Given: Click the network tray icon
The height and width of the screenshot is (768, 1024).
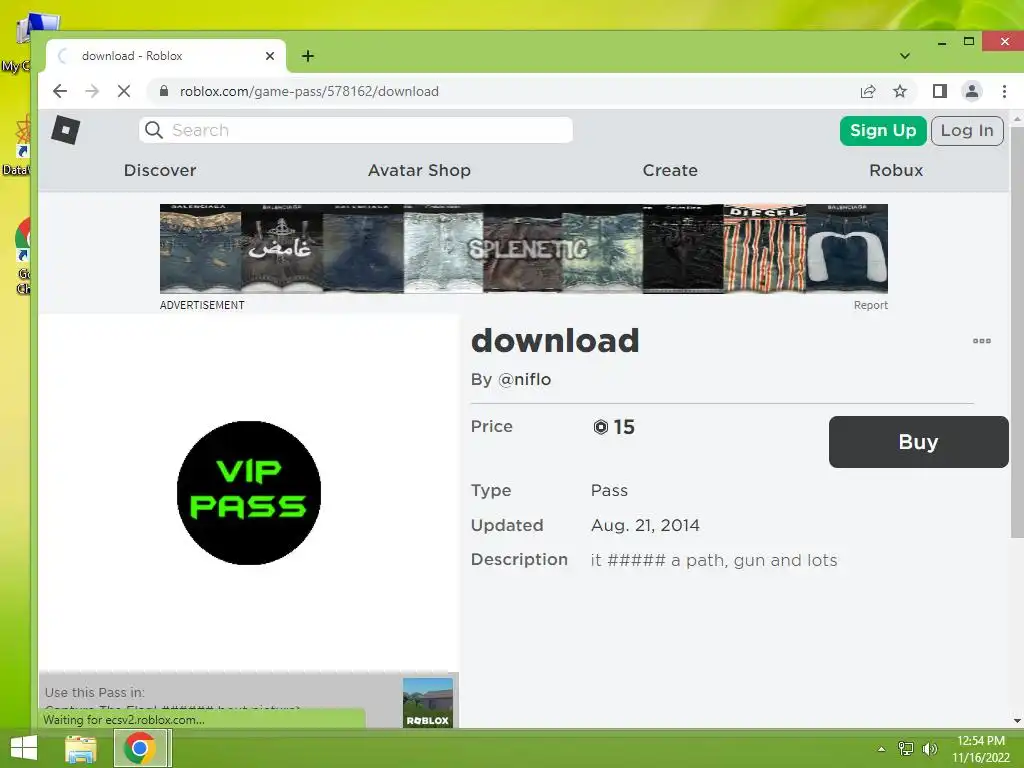Looking at the screenshot, I should (x=906, y=749).
